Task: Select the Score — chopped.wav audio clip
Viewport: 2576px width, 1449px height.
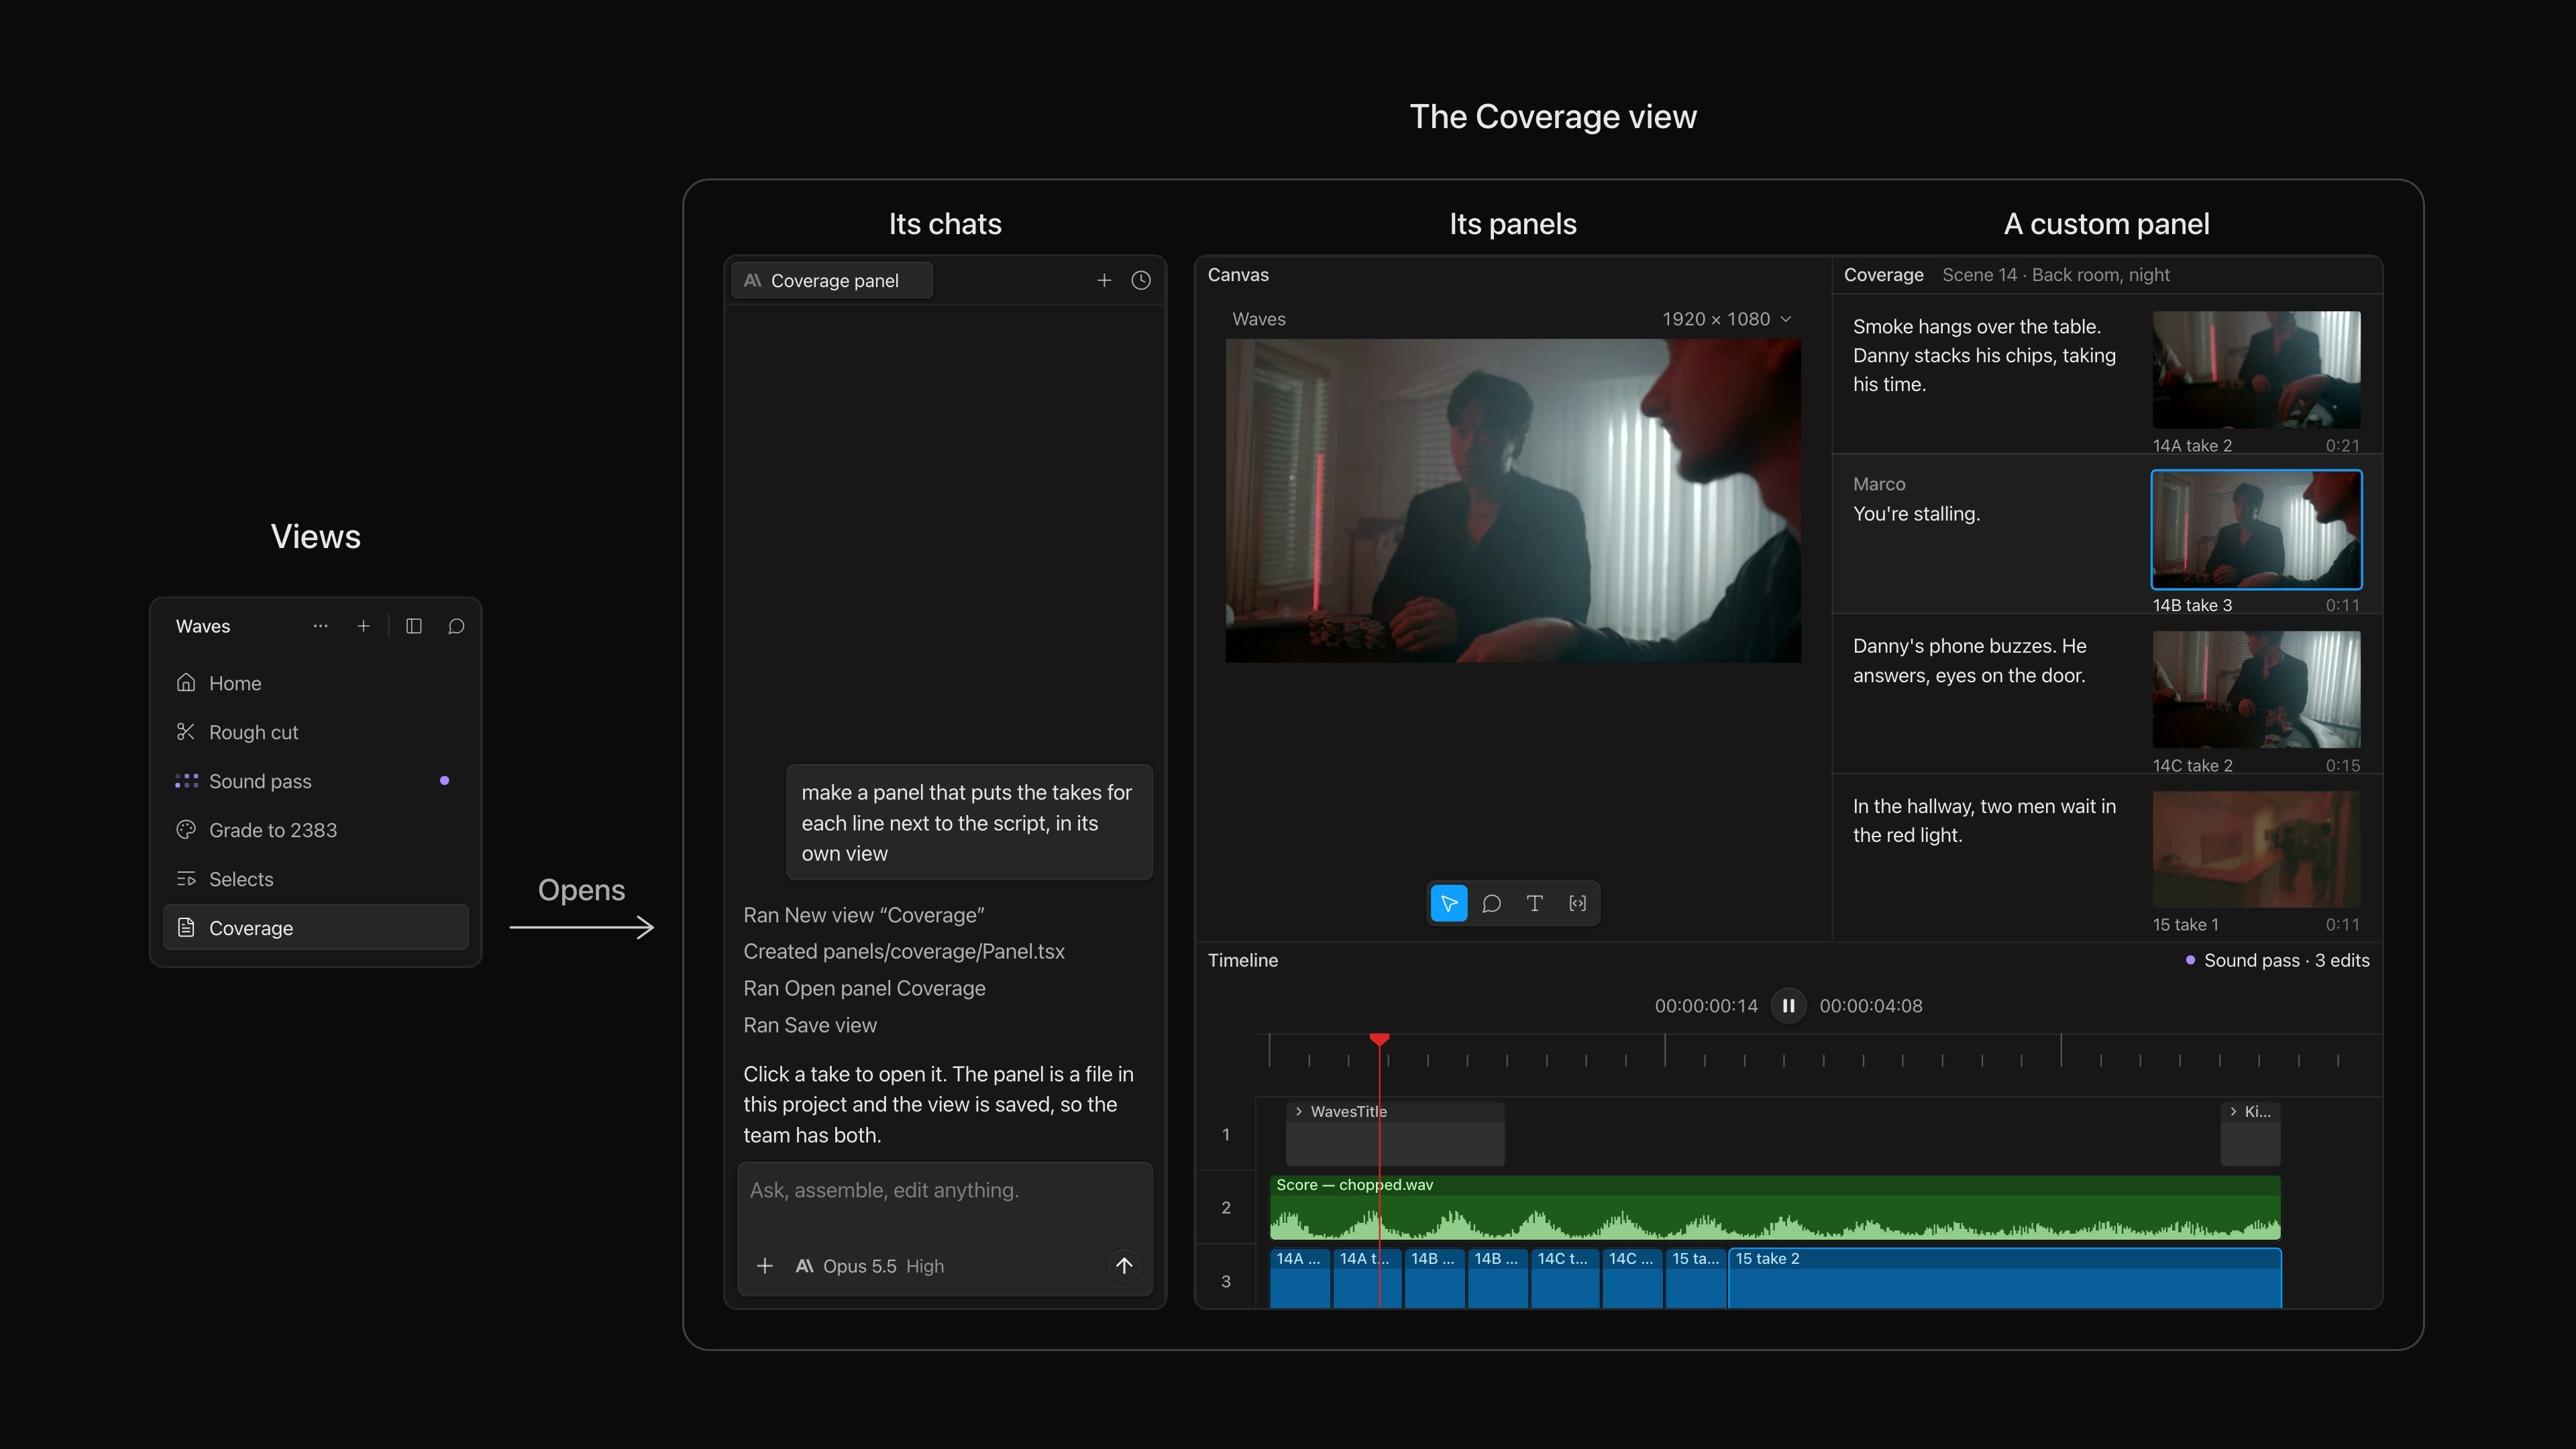Action: (1775, 1208)
